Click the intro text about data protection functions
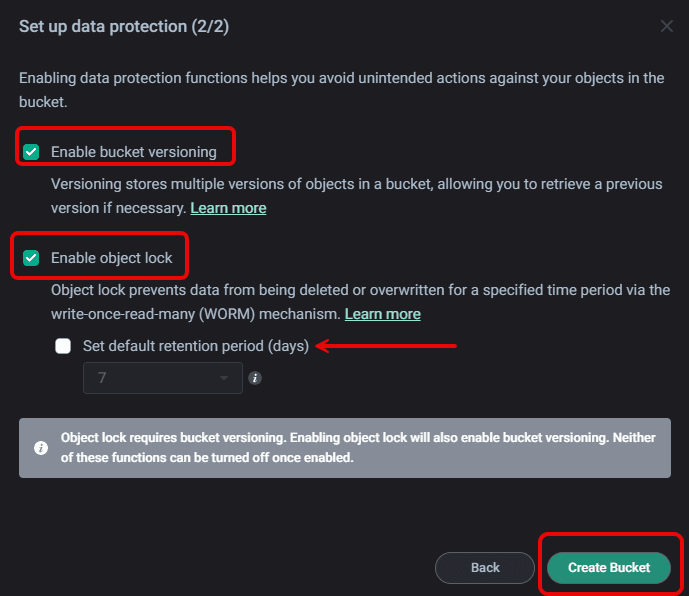The height and width of the screenshot is (596, 689). pos(340,89)
